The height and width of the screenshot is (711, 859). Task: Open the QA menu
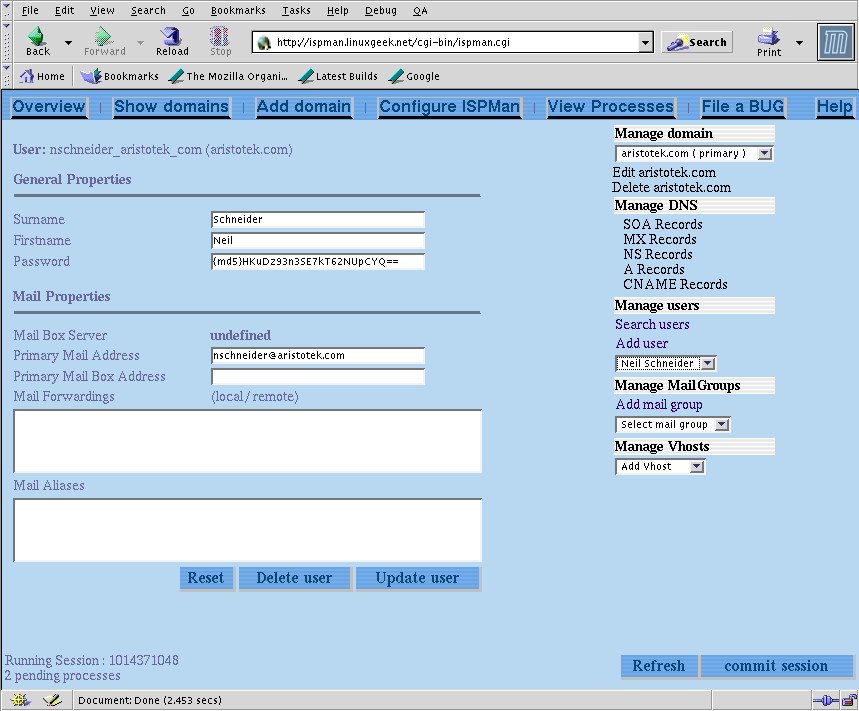pos(420,10)
